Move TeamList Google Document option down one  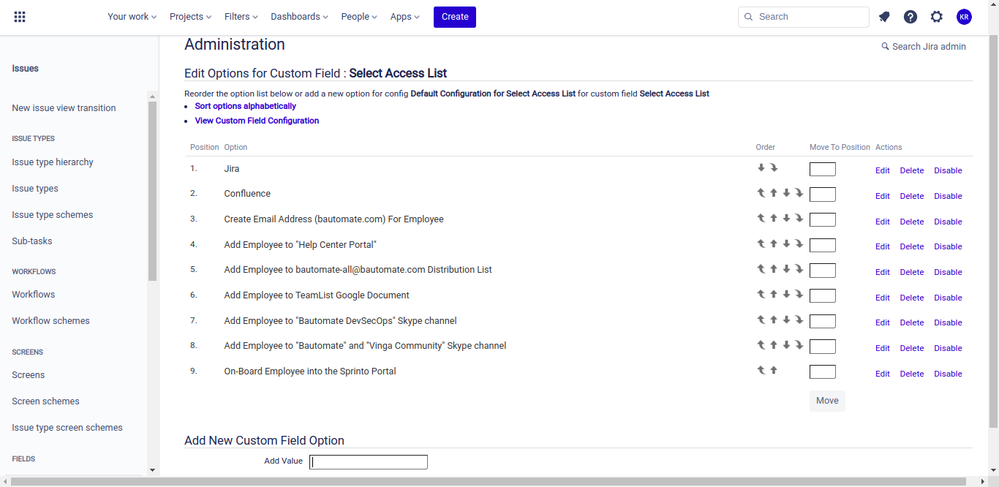[786, 294]
